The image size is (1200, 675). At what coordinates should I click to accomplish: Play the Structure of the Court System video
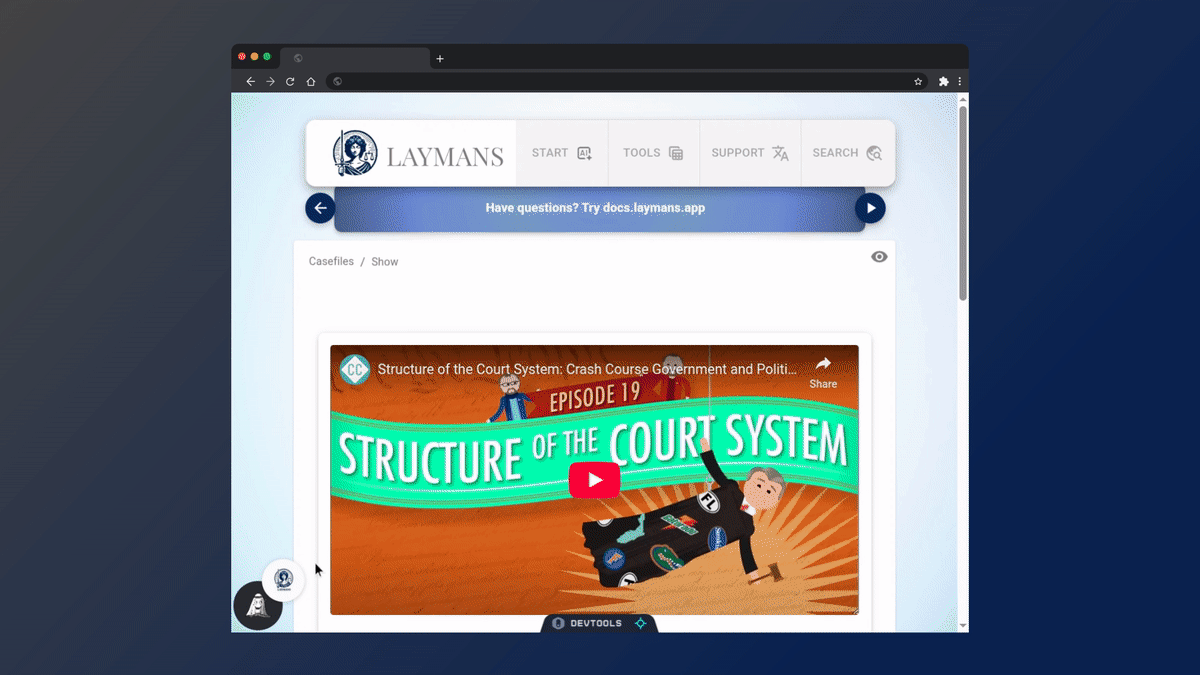coord(595,480)
